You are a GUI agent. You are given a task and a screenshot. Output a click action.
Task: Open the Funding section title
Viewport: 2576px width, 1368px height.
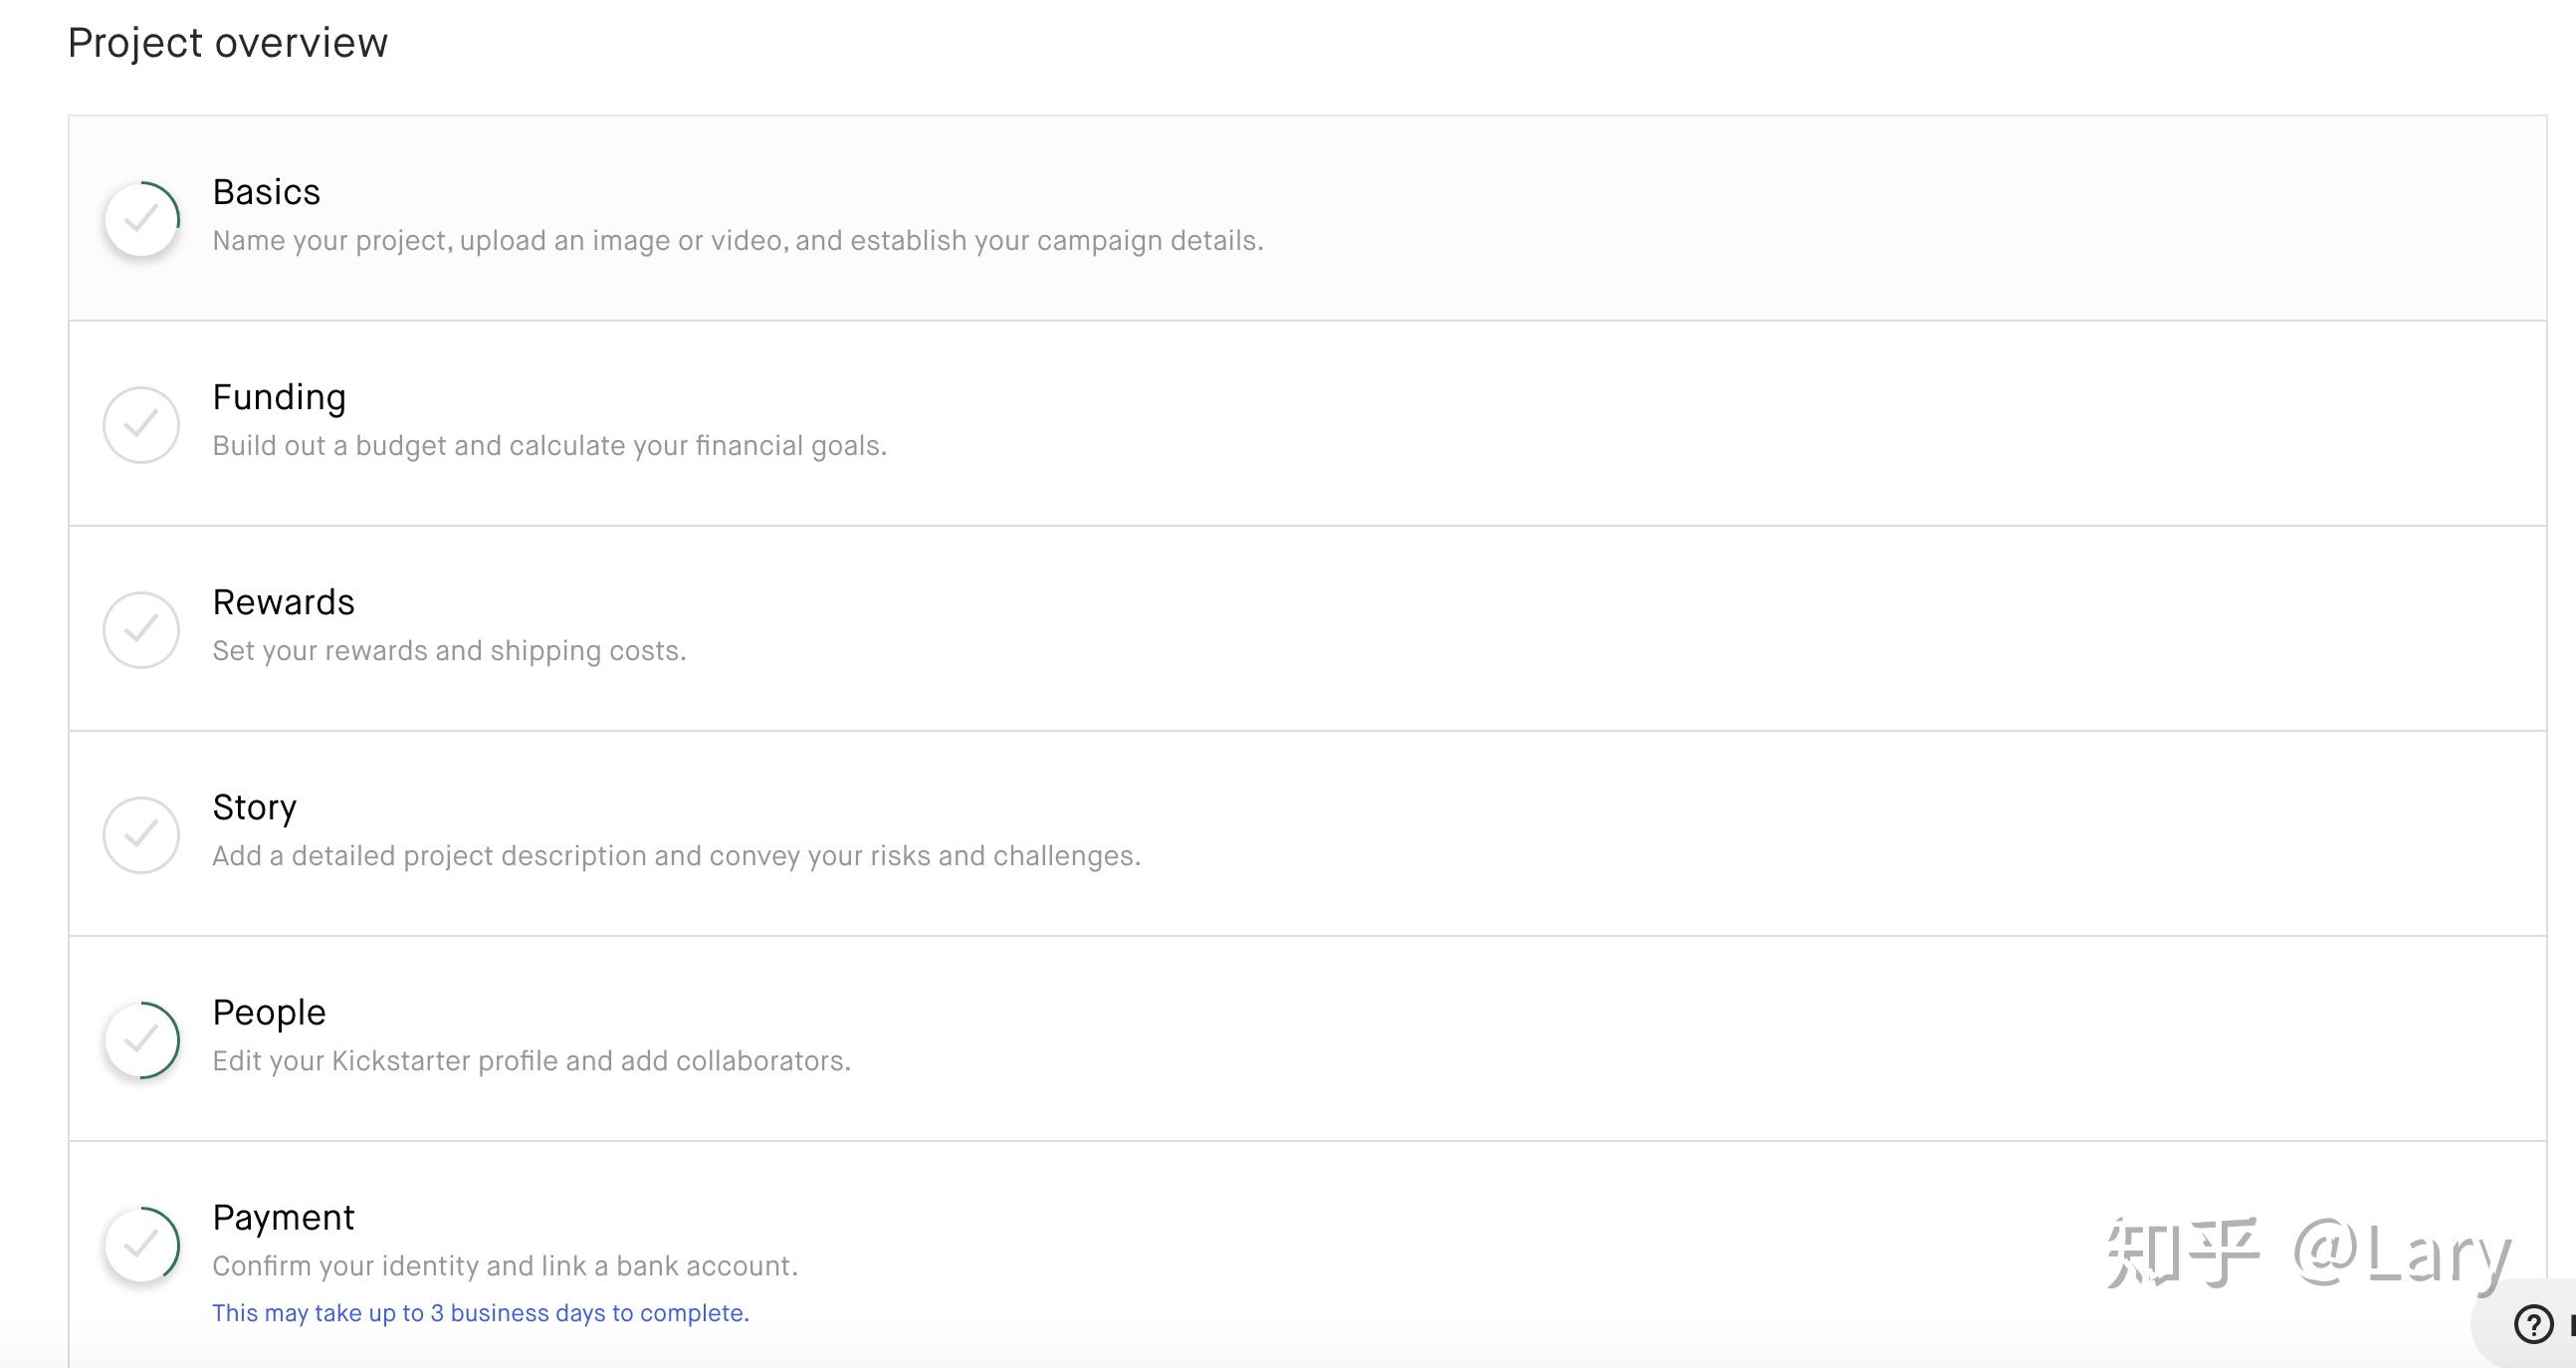[279, 397]
